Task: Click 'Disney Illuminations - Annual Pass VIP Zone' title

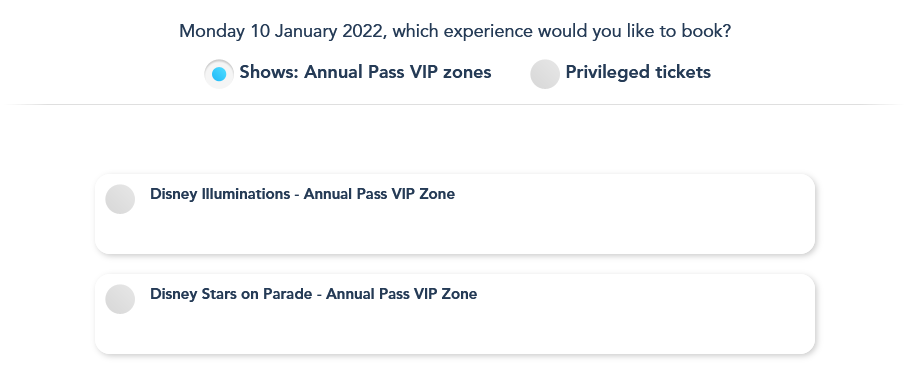Action: pyautogui.click(x=302, y=194)
